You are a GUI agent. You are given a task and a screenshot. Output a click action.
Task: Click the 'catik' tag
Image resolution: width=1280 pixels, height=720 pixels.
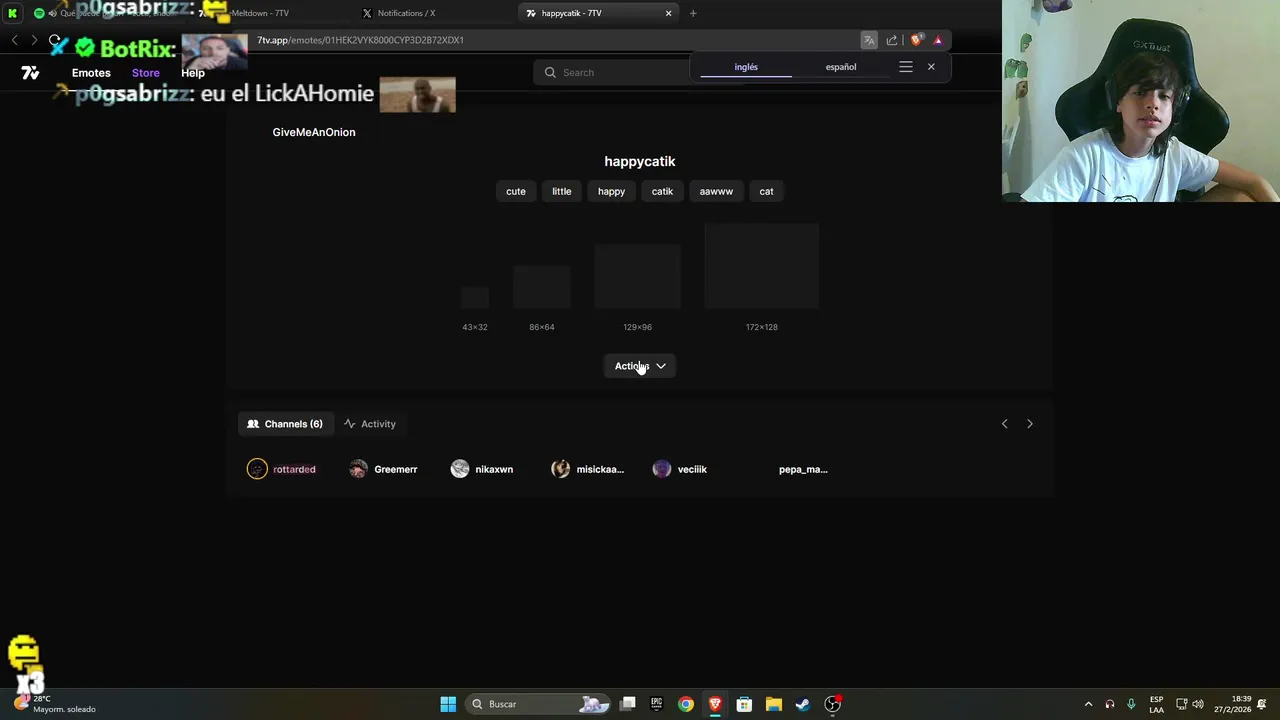(x=662, y=191)
